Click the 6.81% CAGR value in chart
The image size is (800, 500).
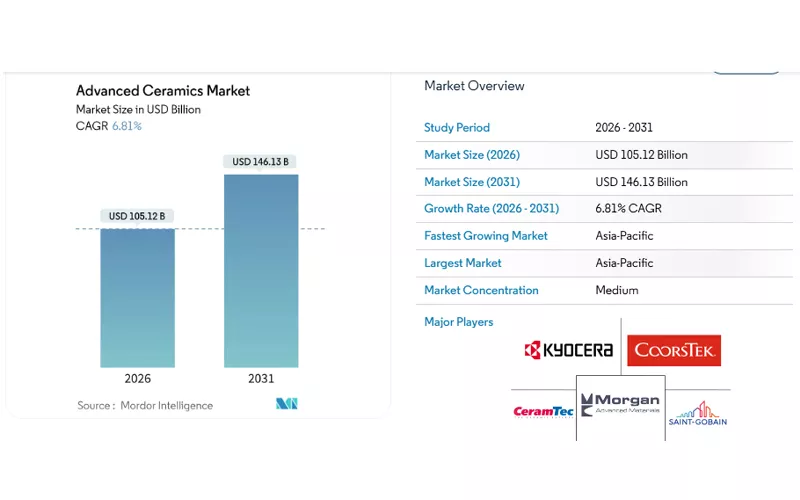pos(126,126)
